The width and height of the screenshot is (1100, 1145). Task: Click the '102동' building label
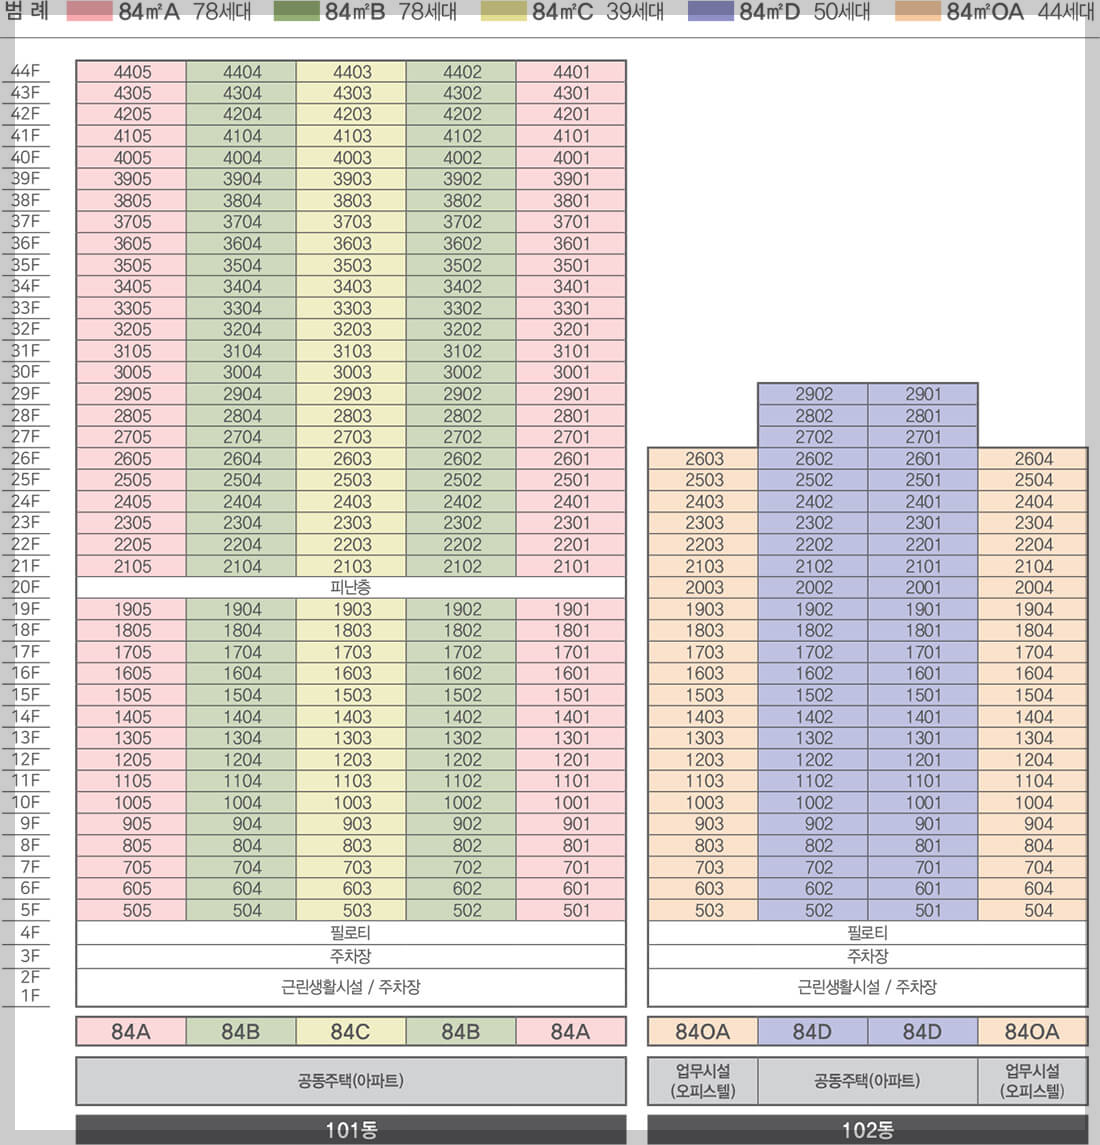tap(868, 1130)
